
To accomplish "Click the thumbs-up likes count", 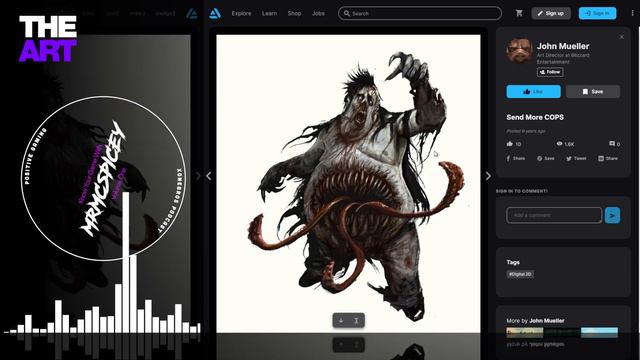I will tap(513, 144).
